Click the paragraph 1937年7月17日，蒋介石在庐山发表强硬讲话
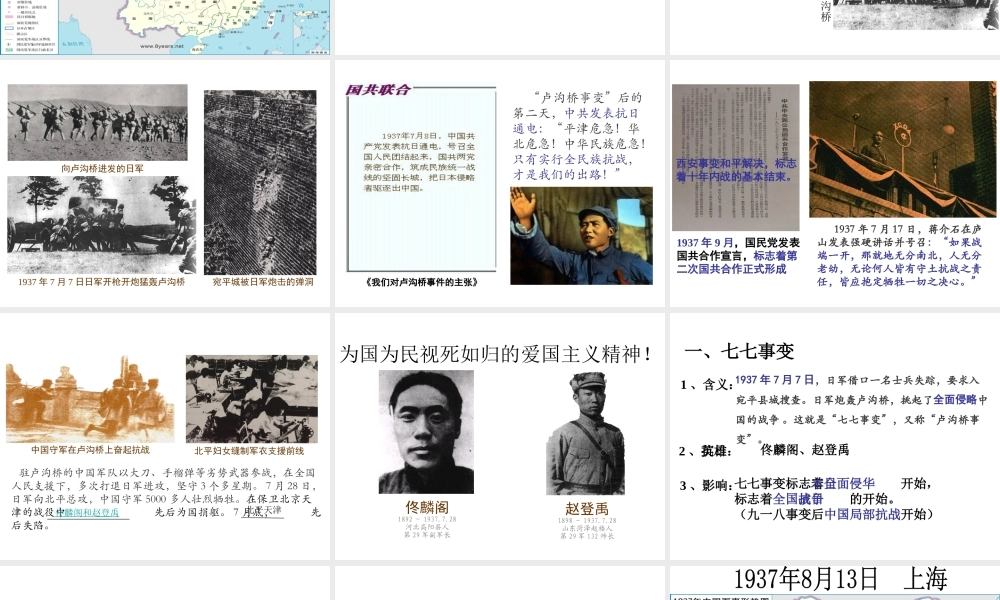Image resolution: width=1000 pixels, height=600 pixels. coord(899,255)
